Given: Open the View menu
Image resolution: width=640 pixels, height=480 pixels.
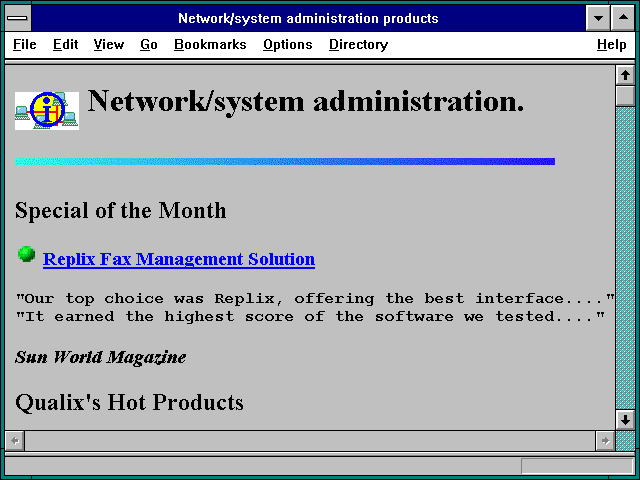Looking at the screenshot, I should 109,44.
